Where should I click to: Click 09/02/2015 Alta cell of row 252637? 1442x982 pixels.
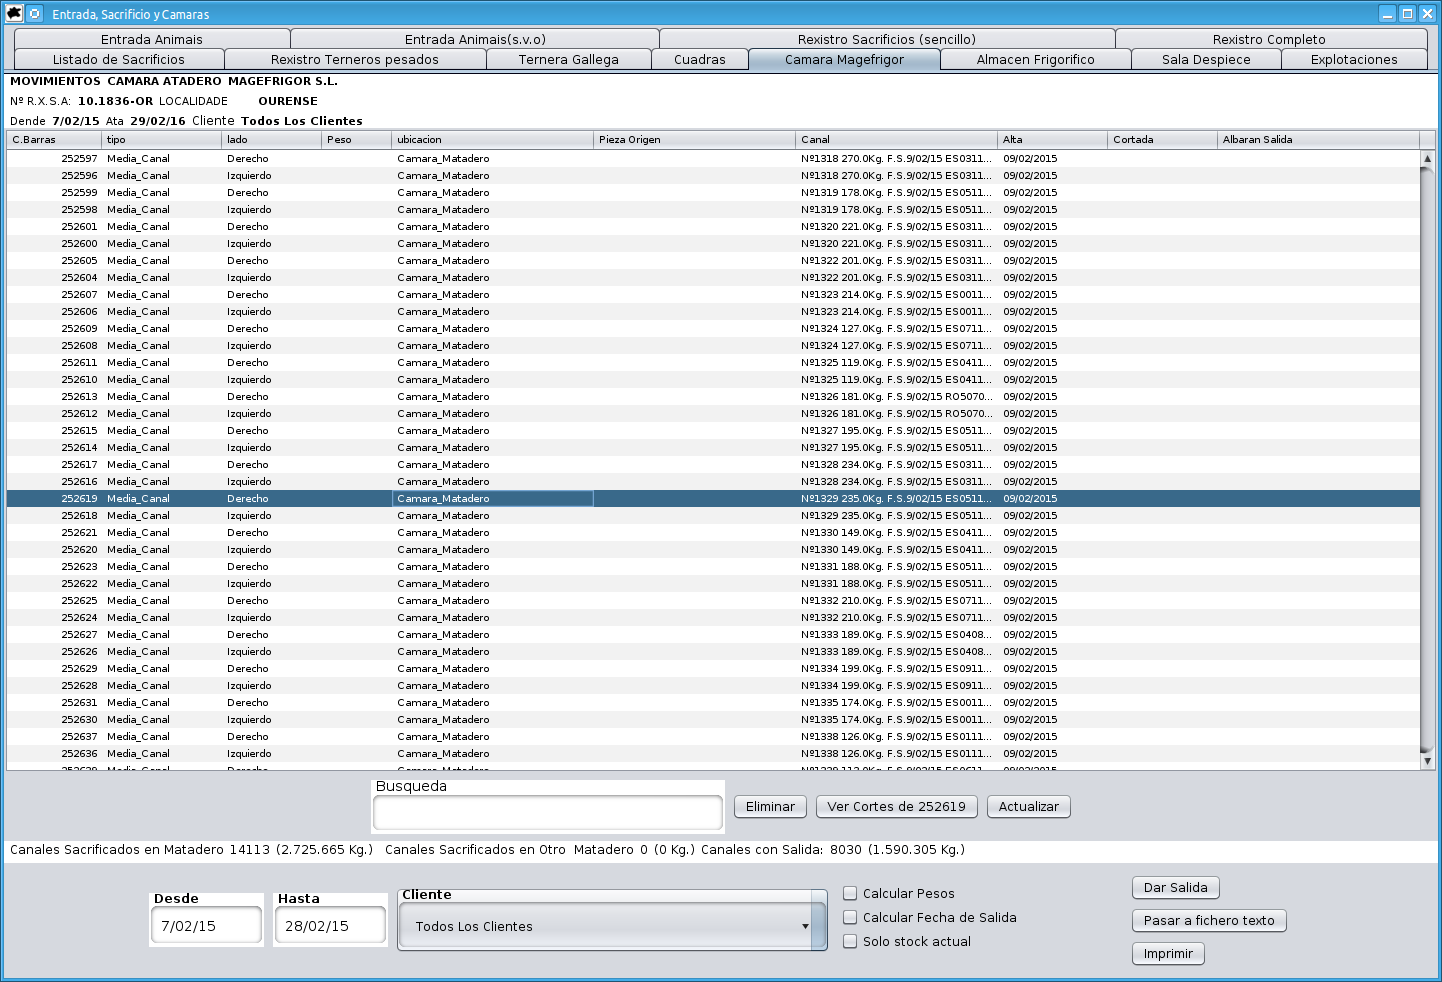click(1053, 736)
